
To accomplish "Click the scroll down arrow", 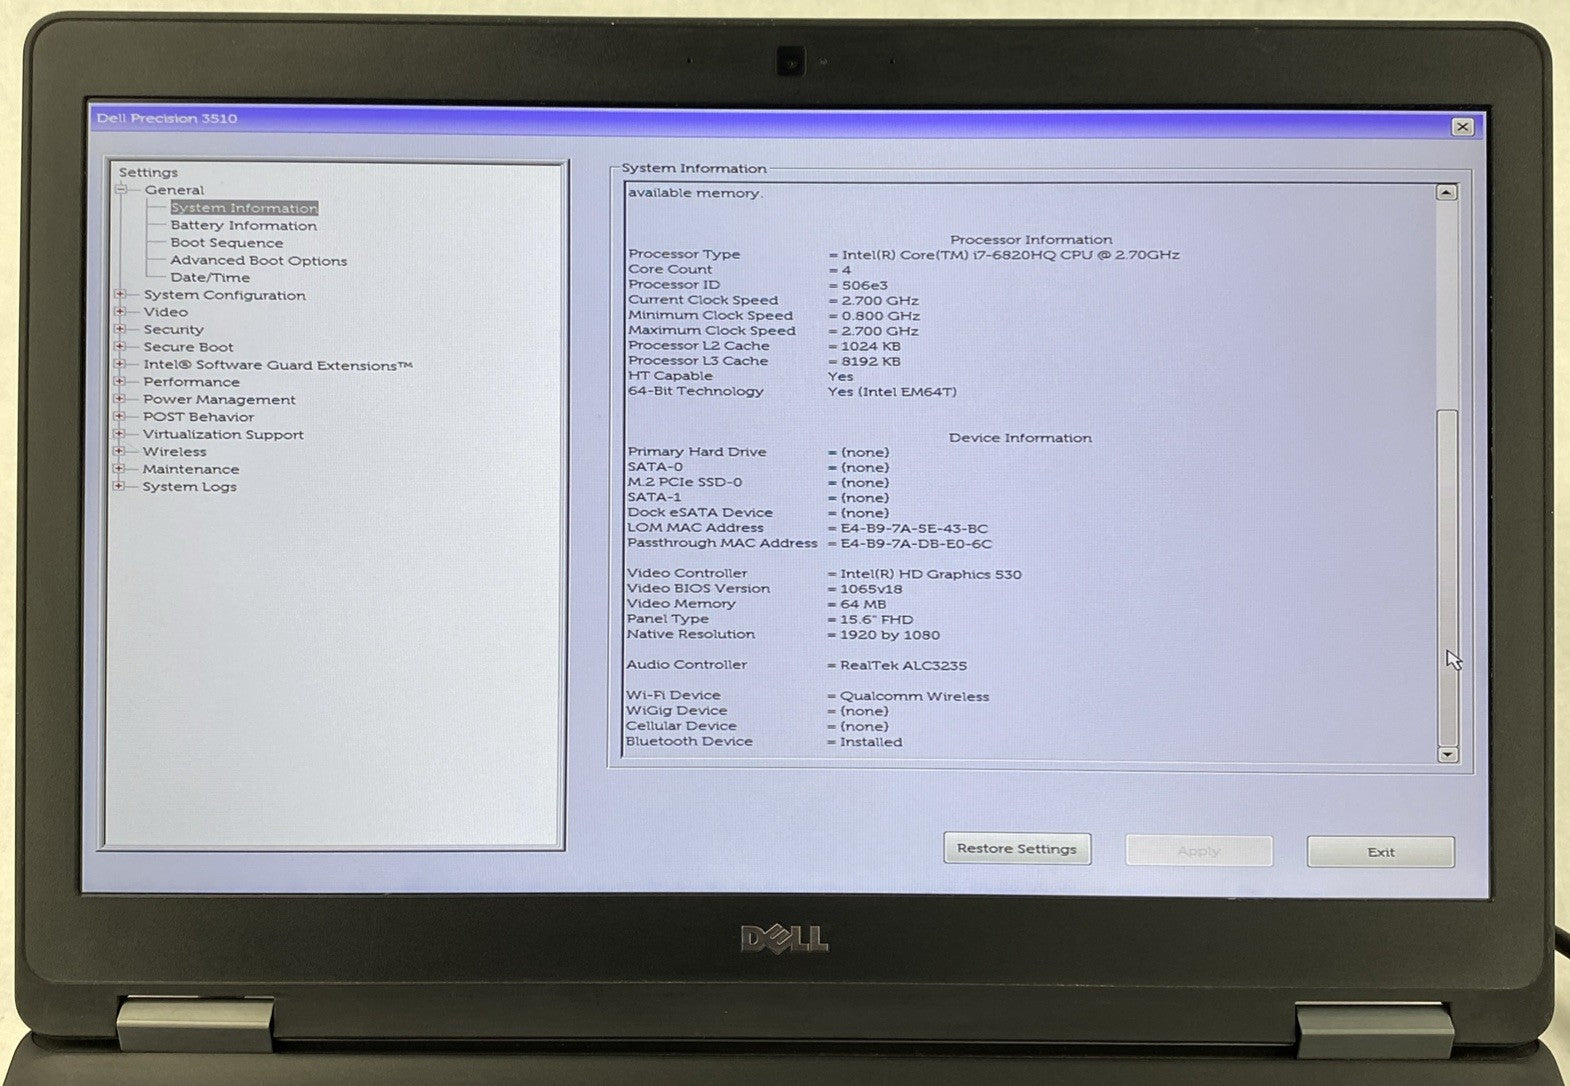I will (1447, 754).
